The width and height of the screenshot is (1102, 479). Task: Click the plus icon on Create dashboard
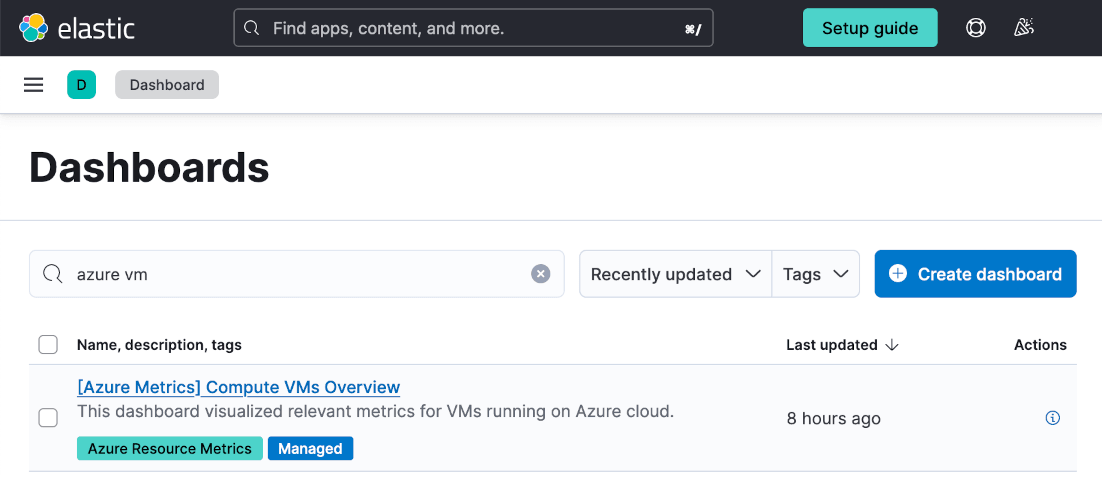point(898,274)
